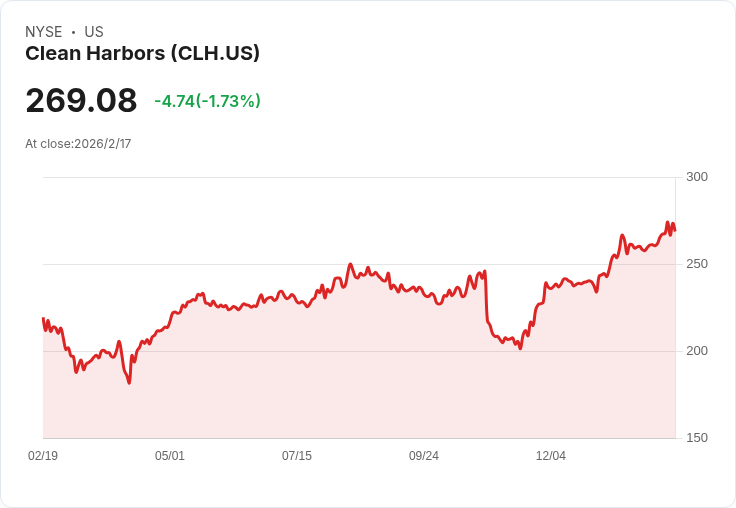
Task: Click the -4.74(-1.73%) change value
Action: 207,101
